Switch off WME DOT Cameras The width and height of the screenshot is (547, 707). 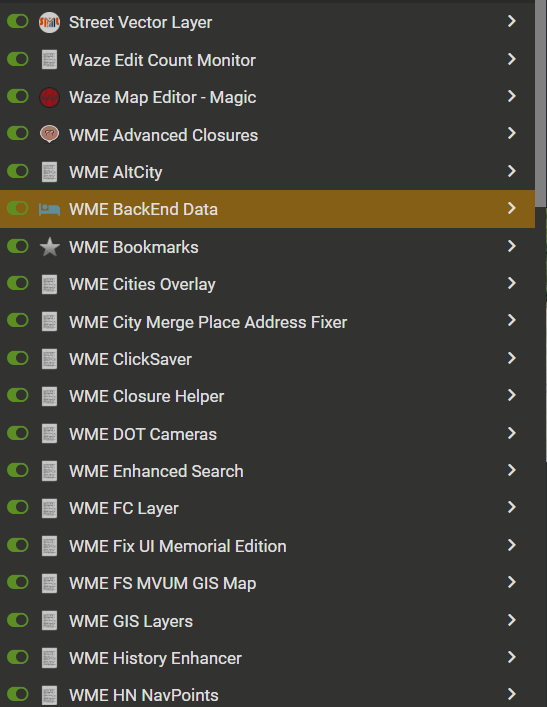18,433
